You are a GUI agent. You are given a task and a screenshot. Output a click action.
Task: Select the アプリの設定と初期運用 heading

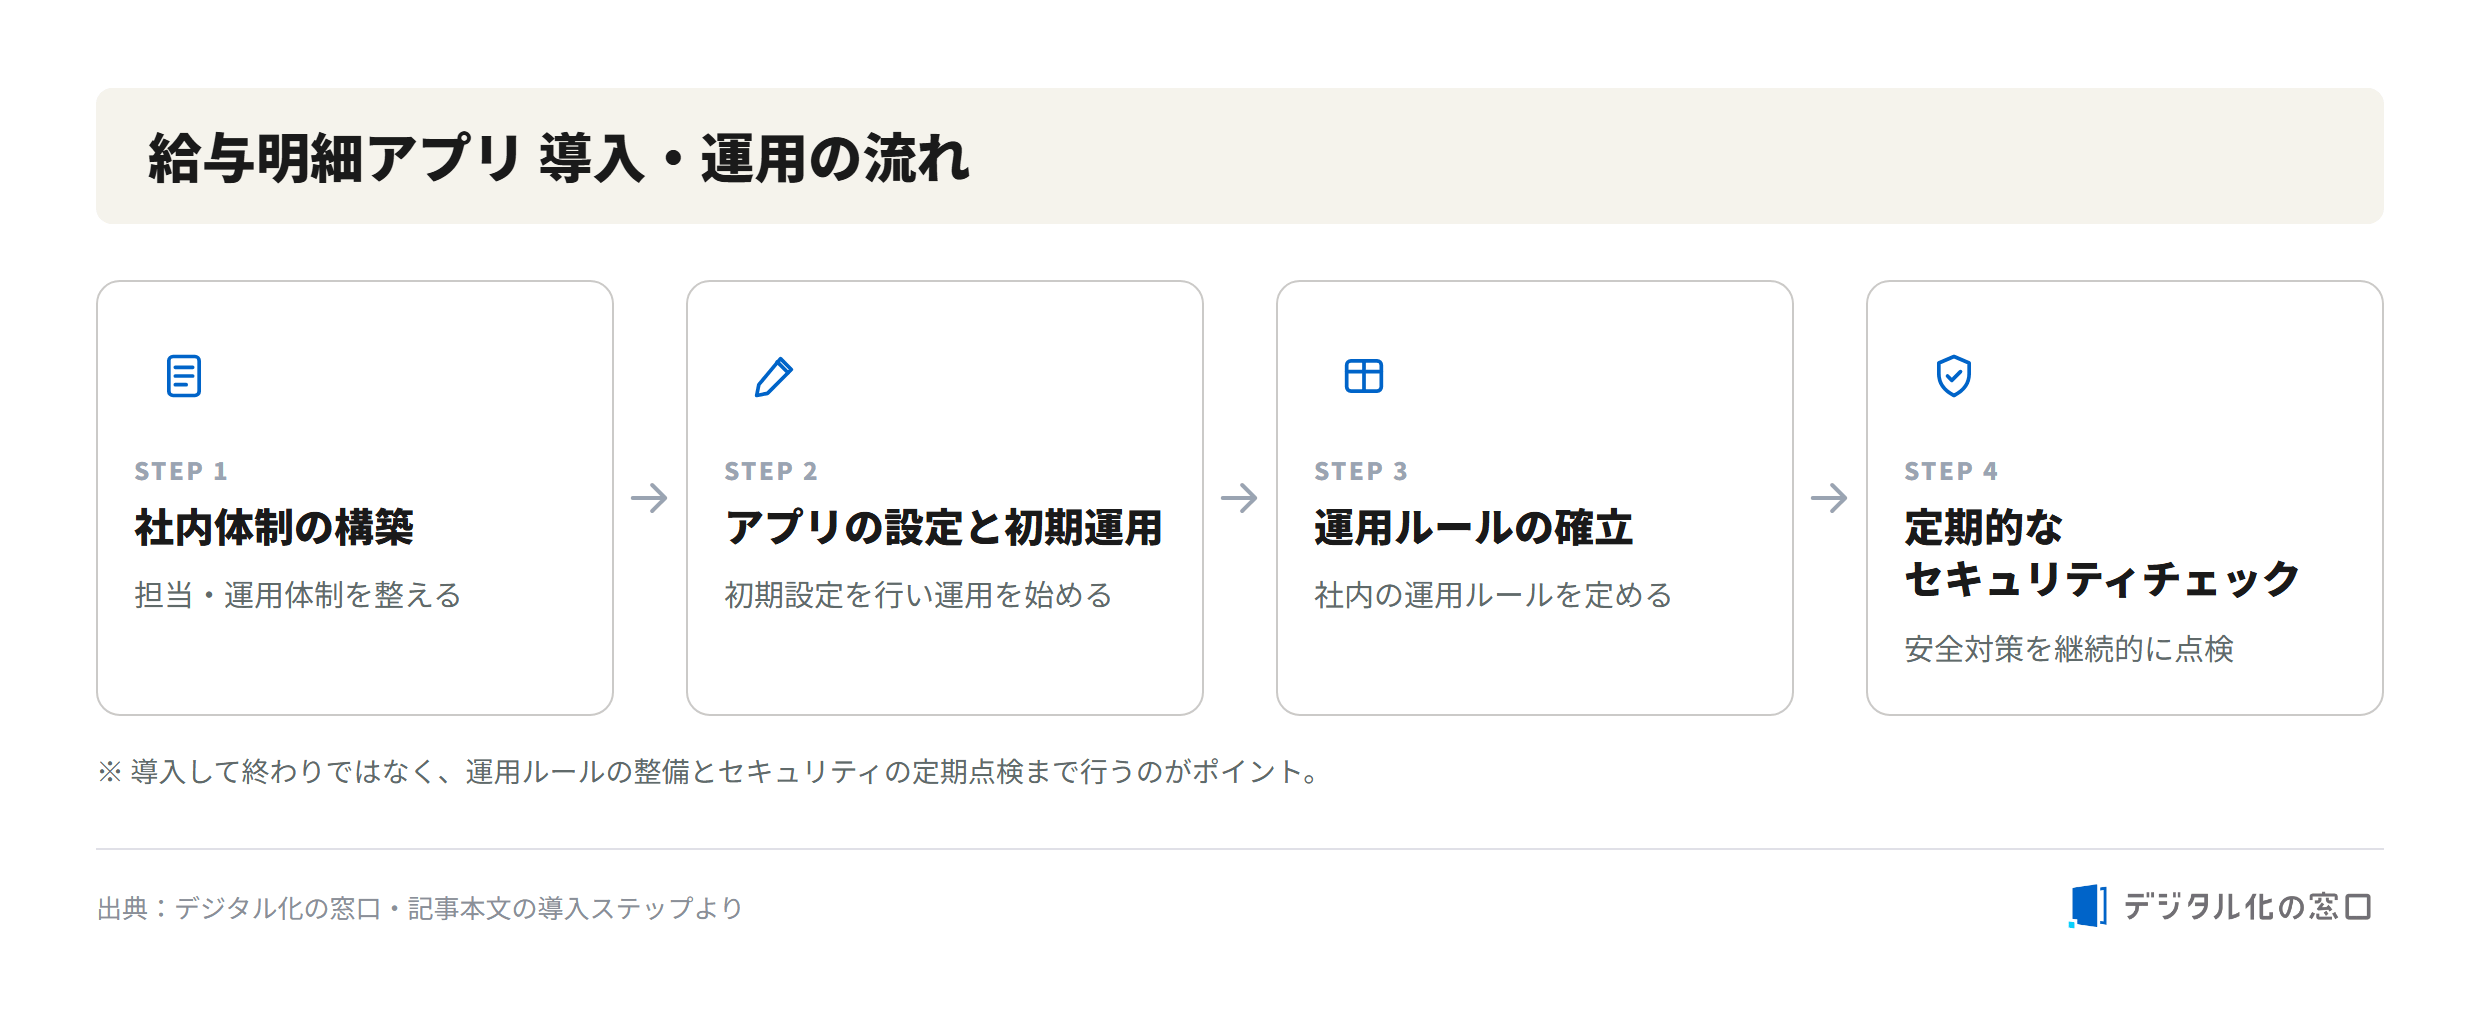pyautogui.click(x=944, y=527)
